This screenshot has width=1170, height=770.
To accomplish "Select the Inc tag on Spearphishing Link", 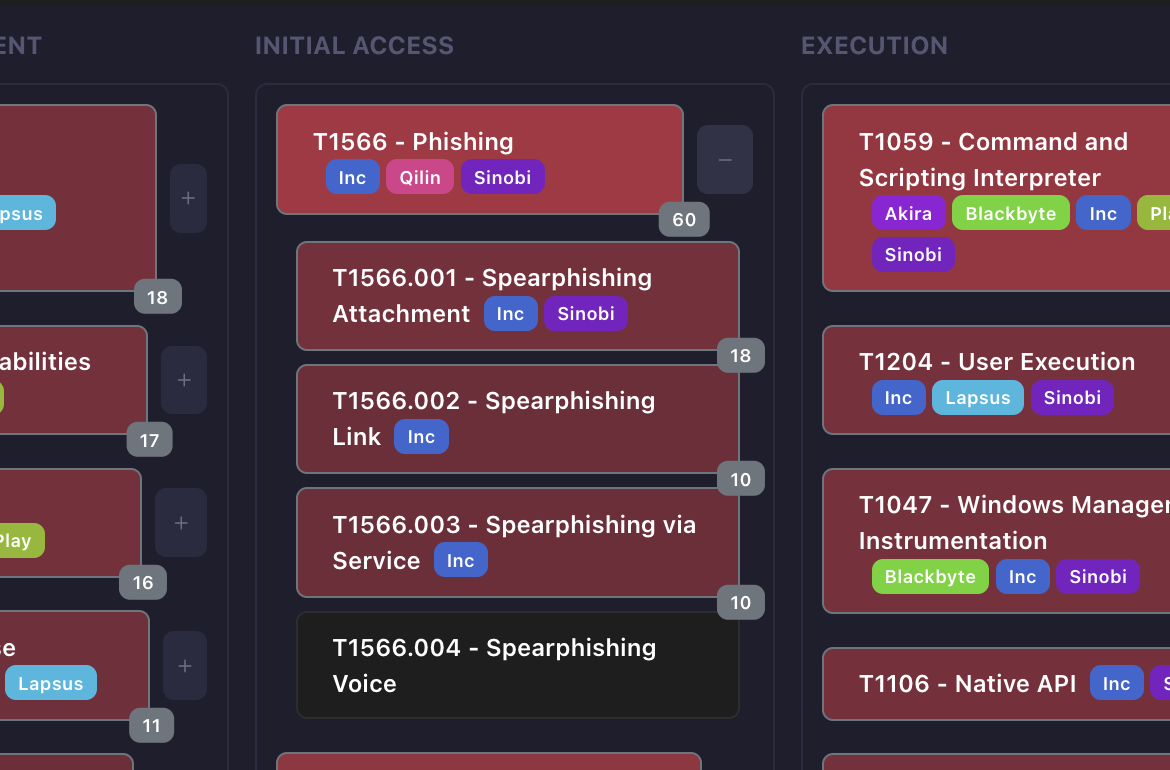I will [x=421, y=436].
